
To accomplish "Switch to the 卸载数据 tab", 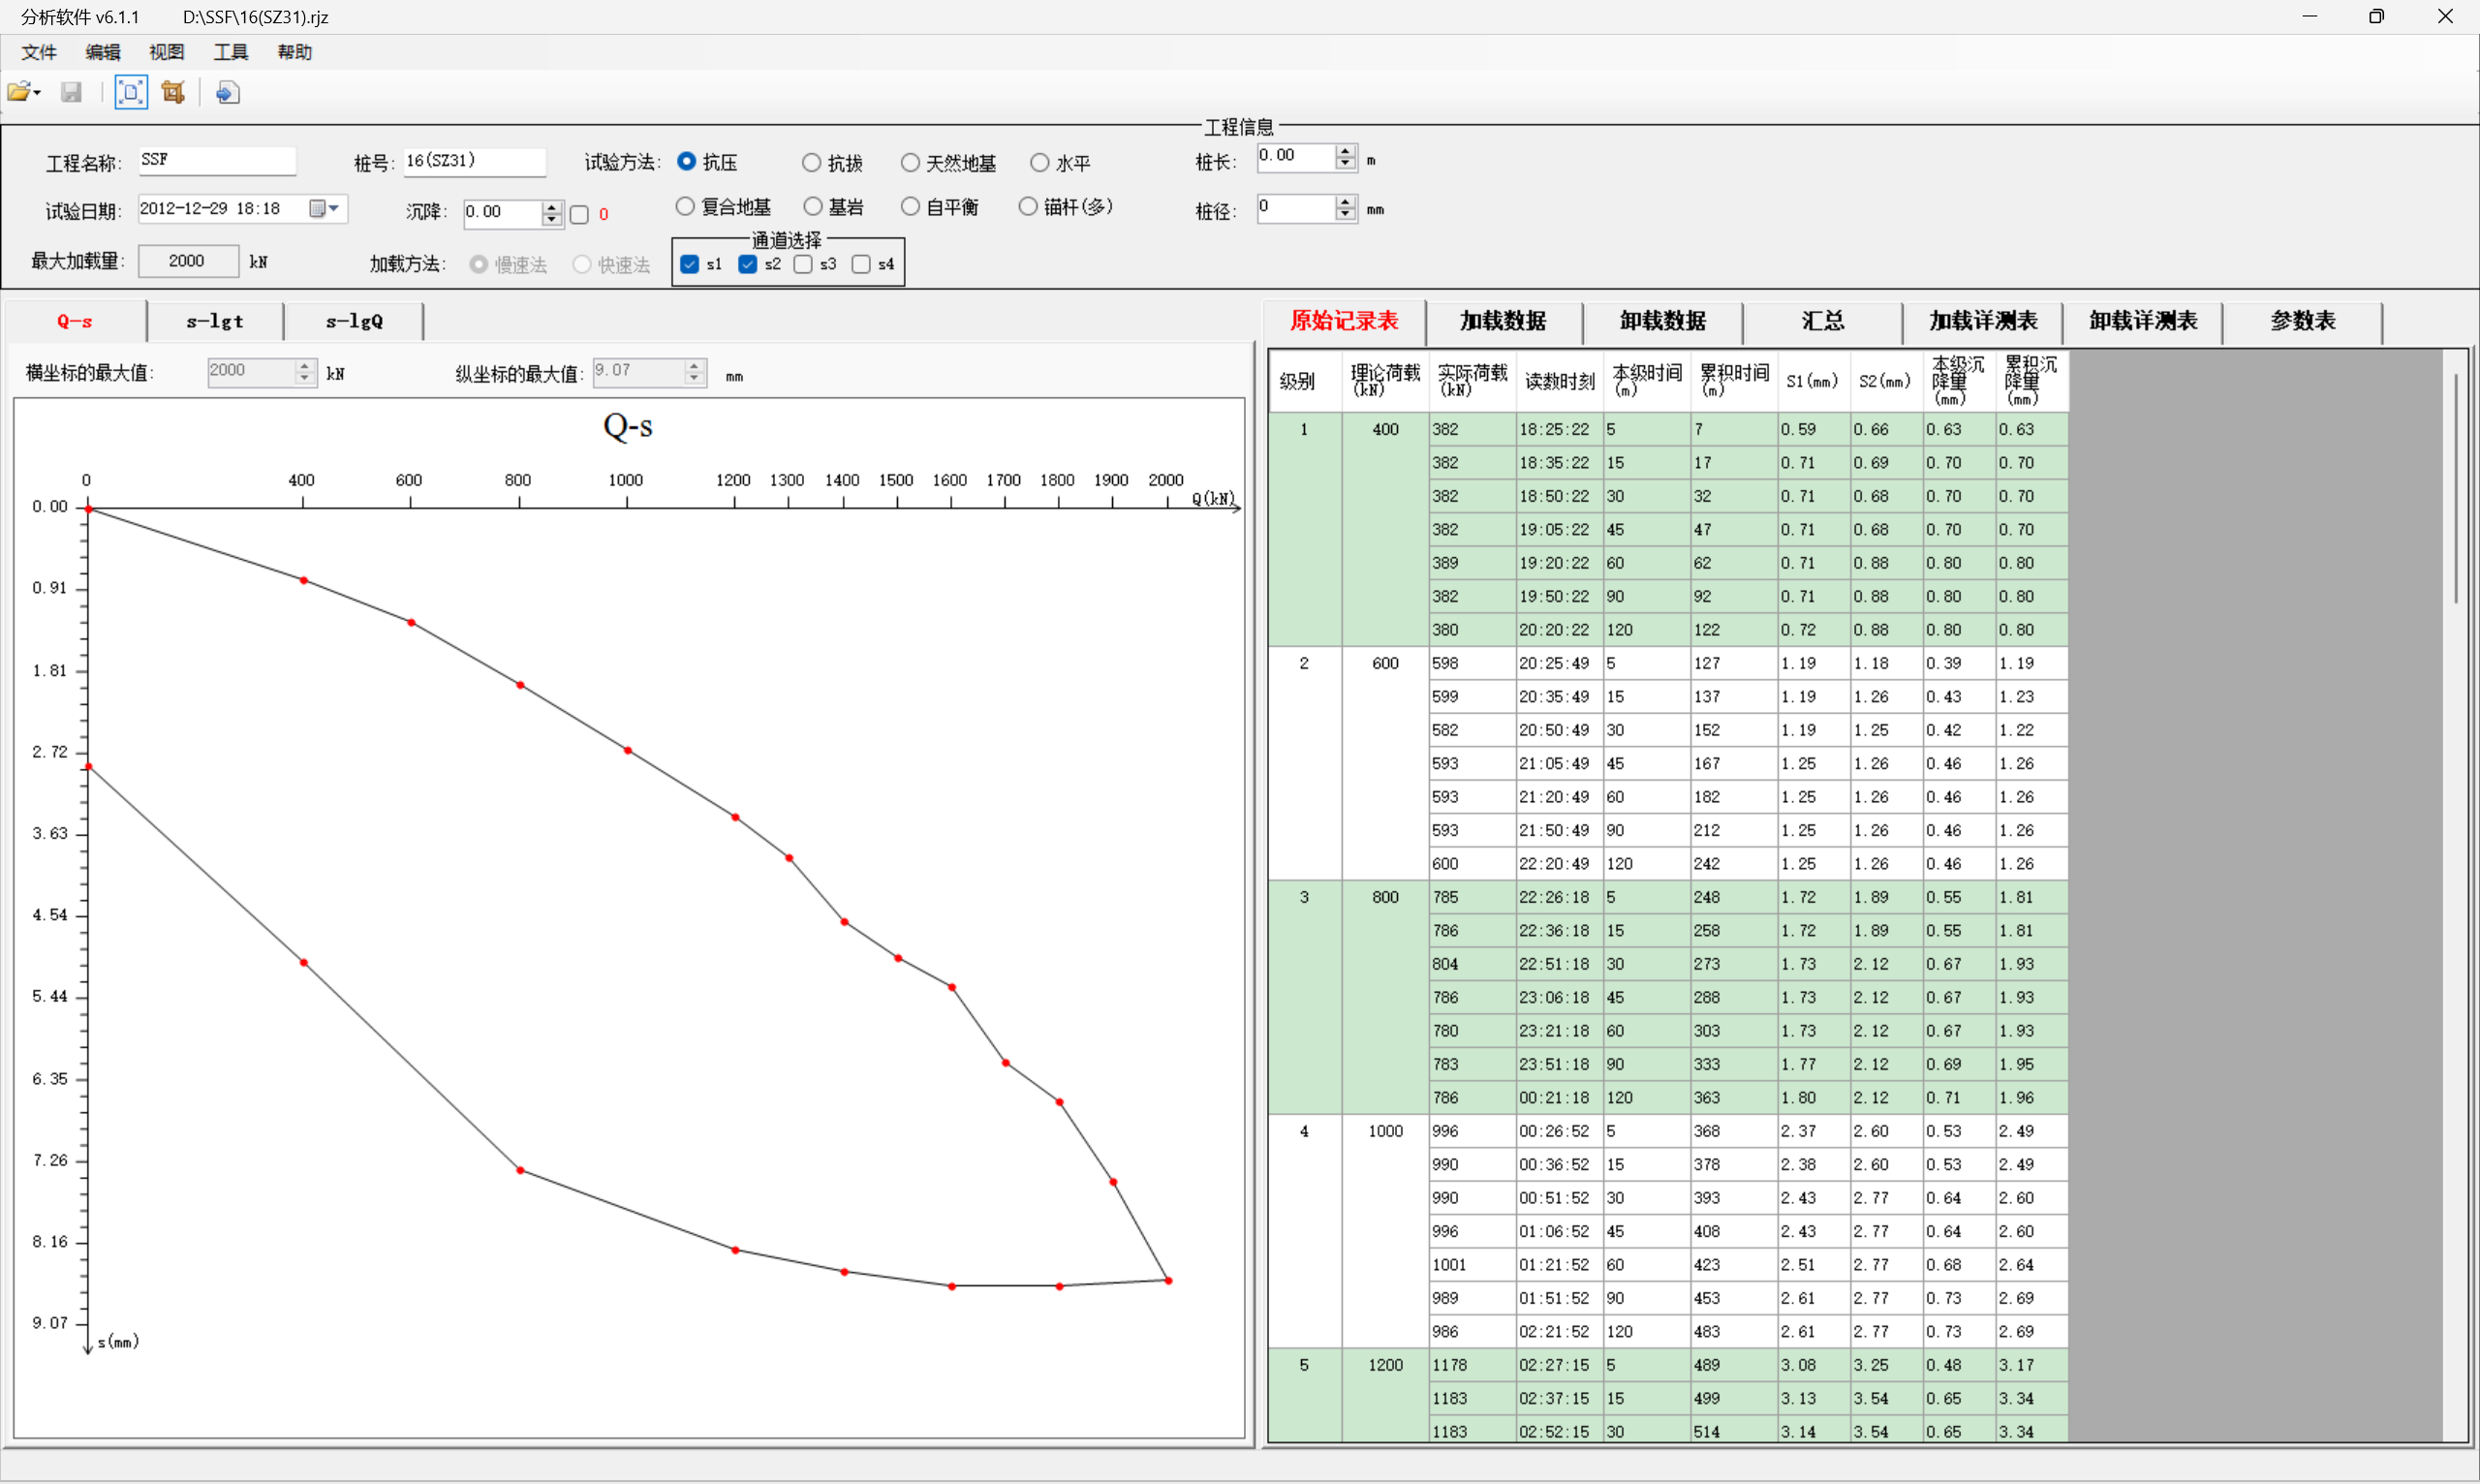I will point(1662,321).
